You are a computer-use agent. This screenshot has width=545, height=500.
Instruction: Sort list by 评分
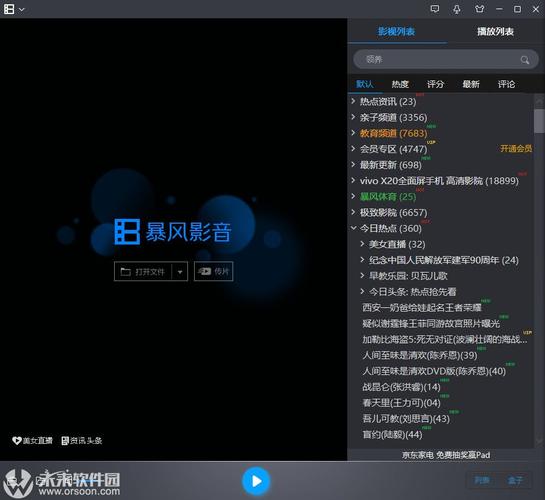[x=436, y=84]
